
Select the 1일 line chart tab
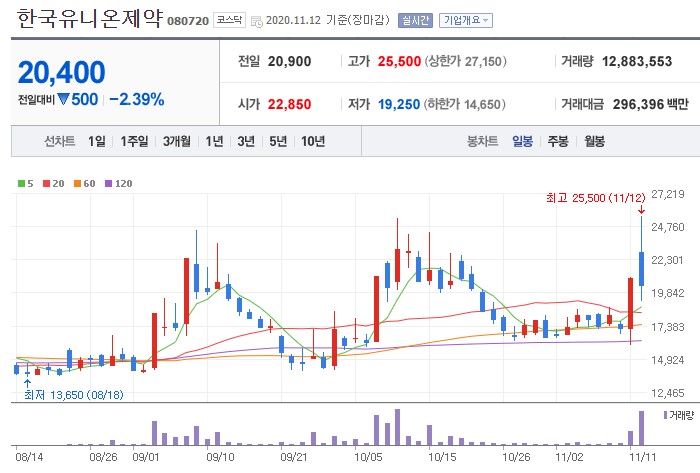97,141
